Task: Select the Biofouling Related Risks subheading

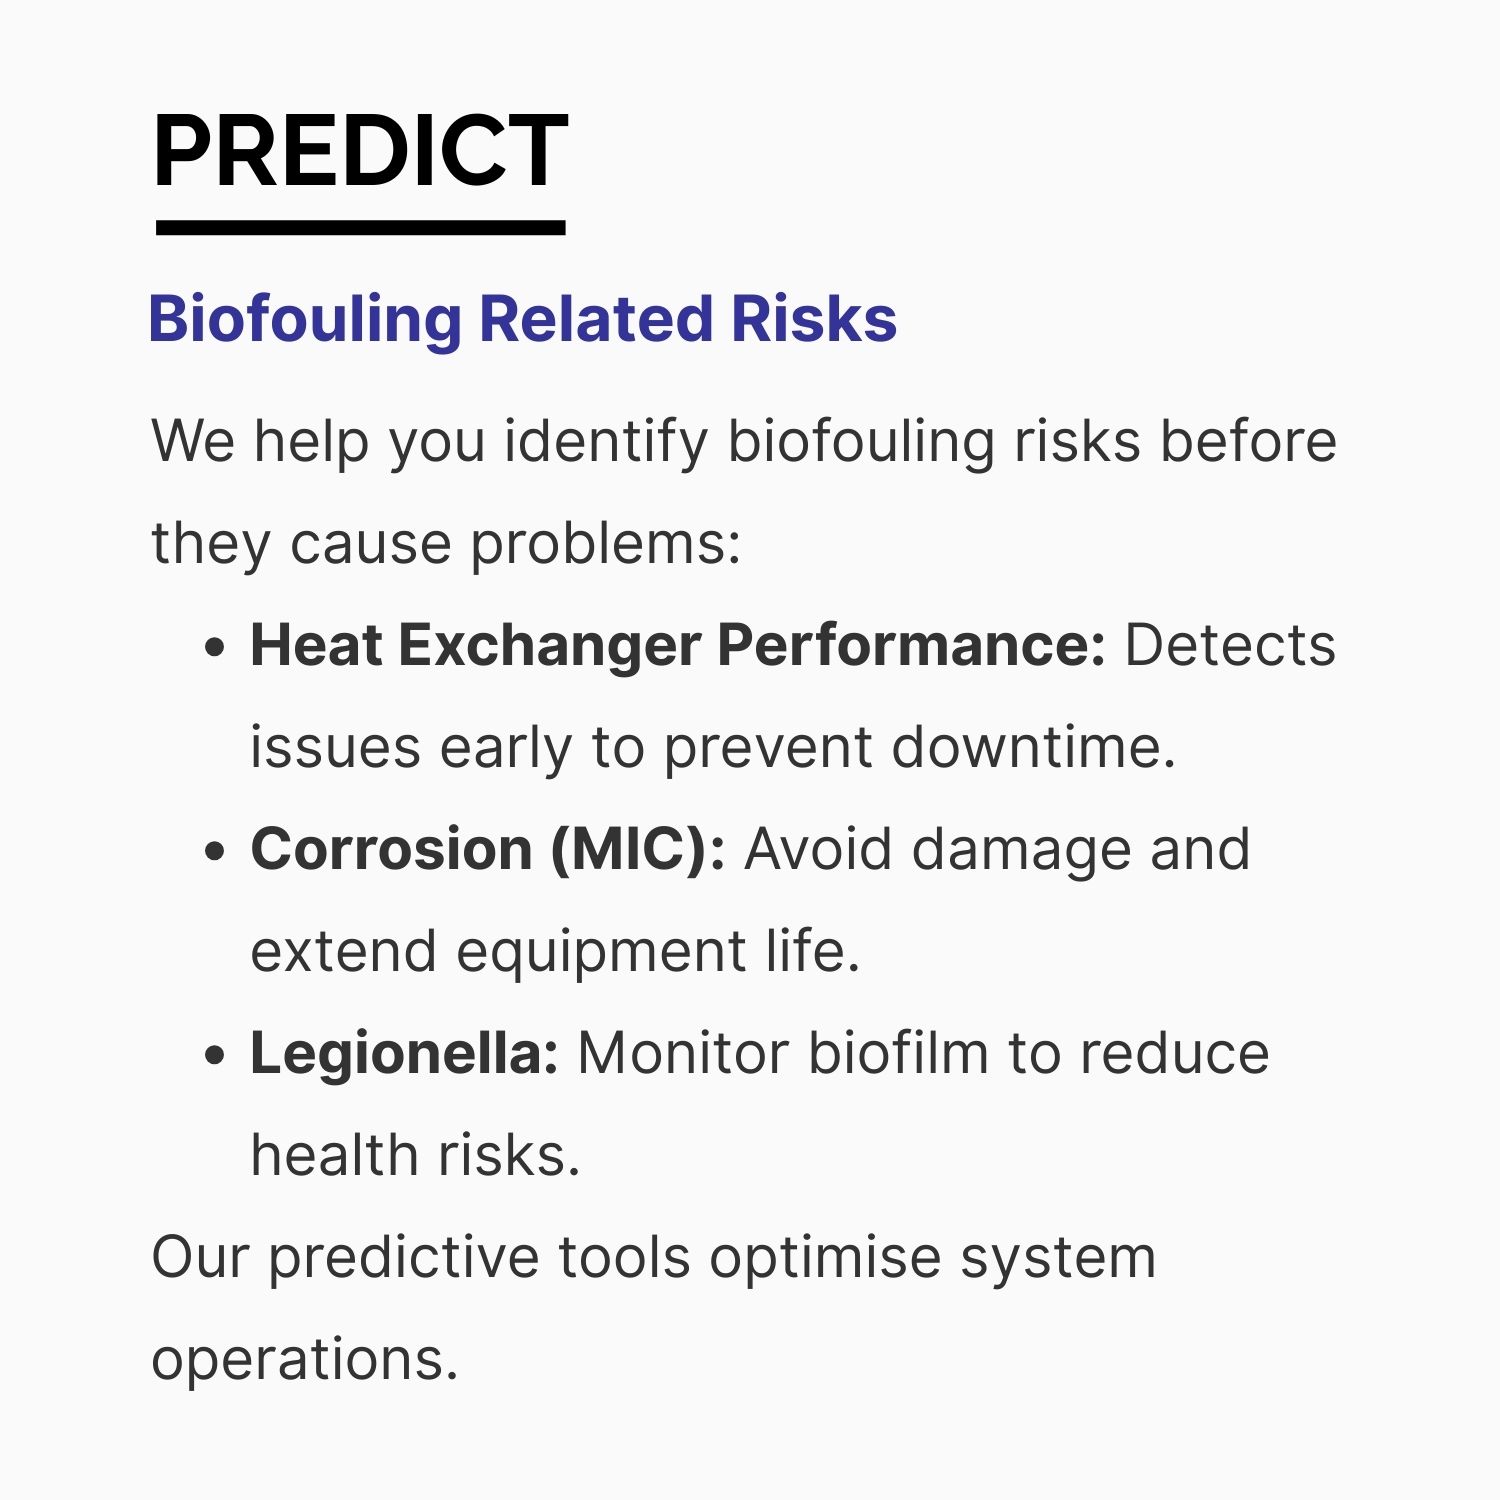Action: coord(522,320)
